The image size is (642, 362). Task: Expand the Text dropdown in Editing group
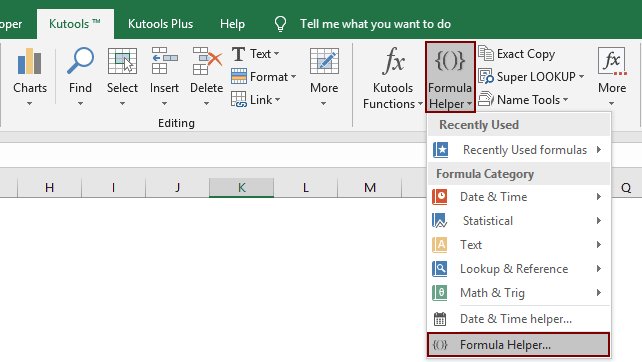[276, 54]
